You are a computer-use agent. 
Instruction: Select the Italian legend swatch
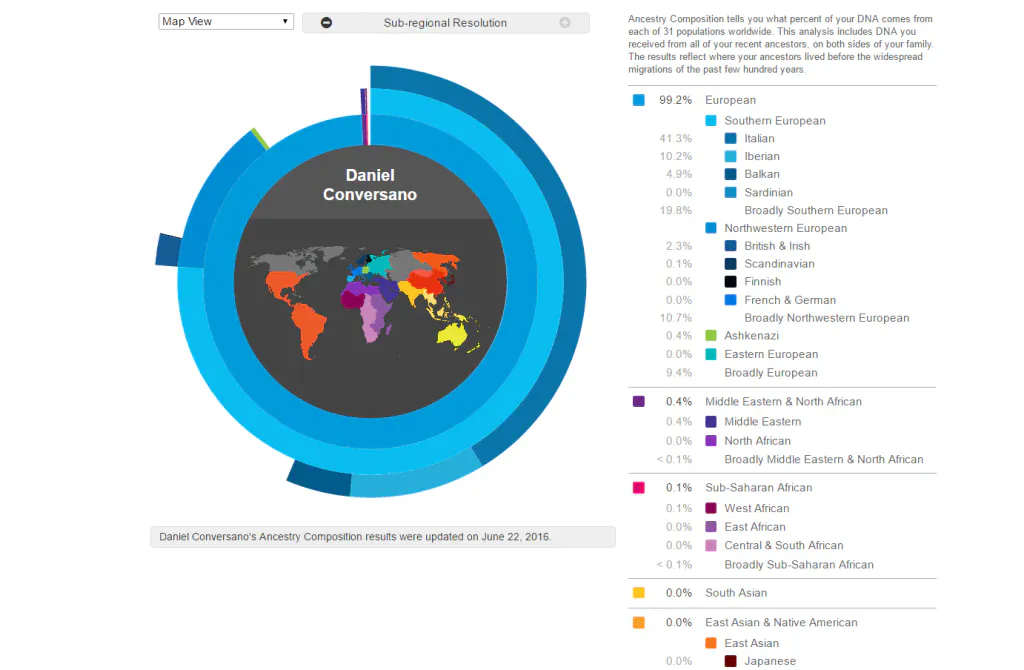pyautogui.click(x=731, y=138)
